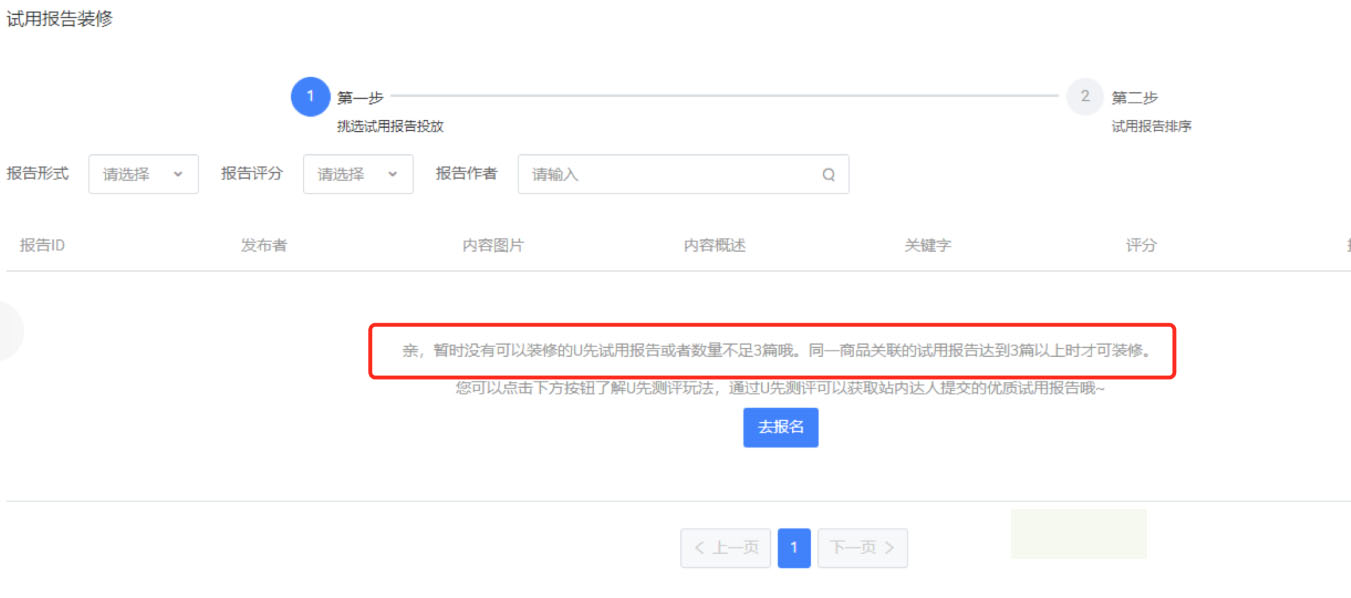1351x598 pixels.
Task: Expand the 请选择 report format dropdown
Action: [x=143, y=173]
